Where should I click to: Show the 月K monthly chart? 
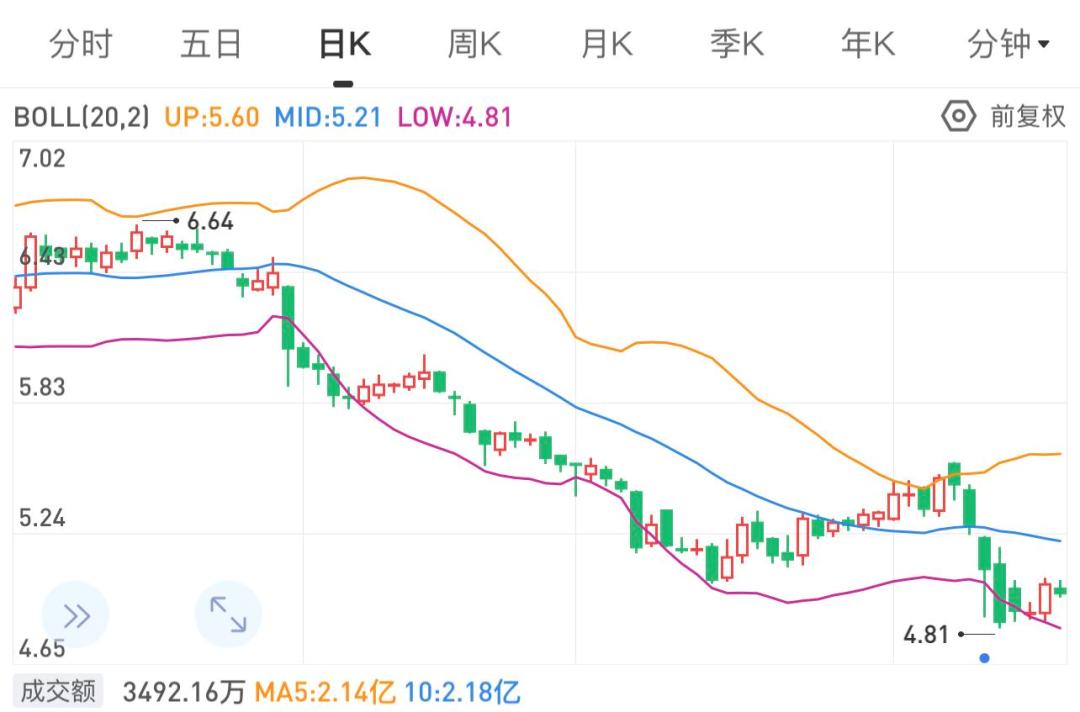pyautogui.click(x=606, y=45)
